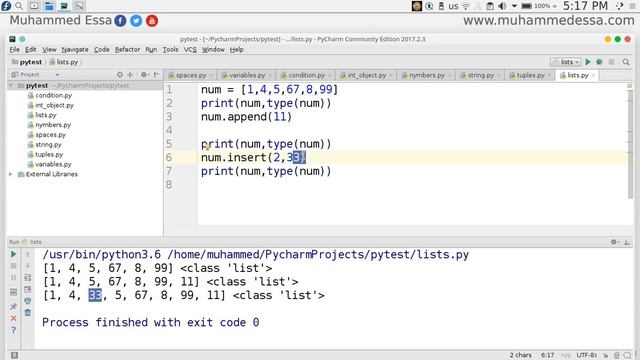
Task: Collapse all in Project panel header
Action: 130,75
